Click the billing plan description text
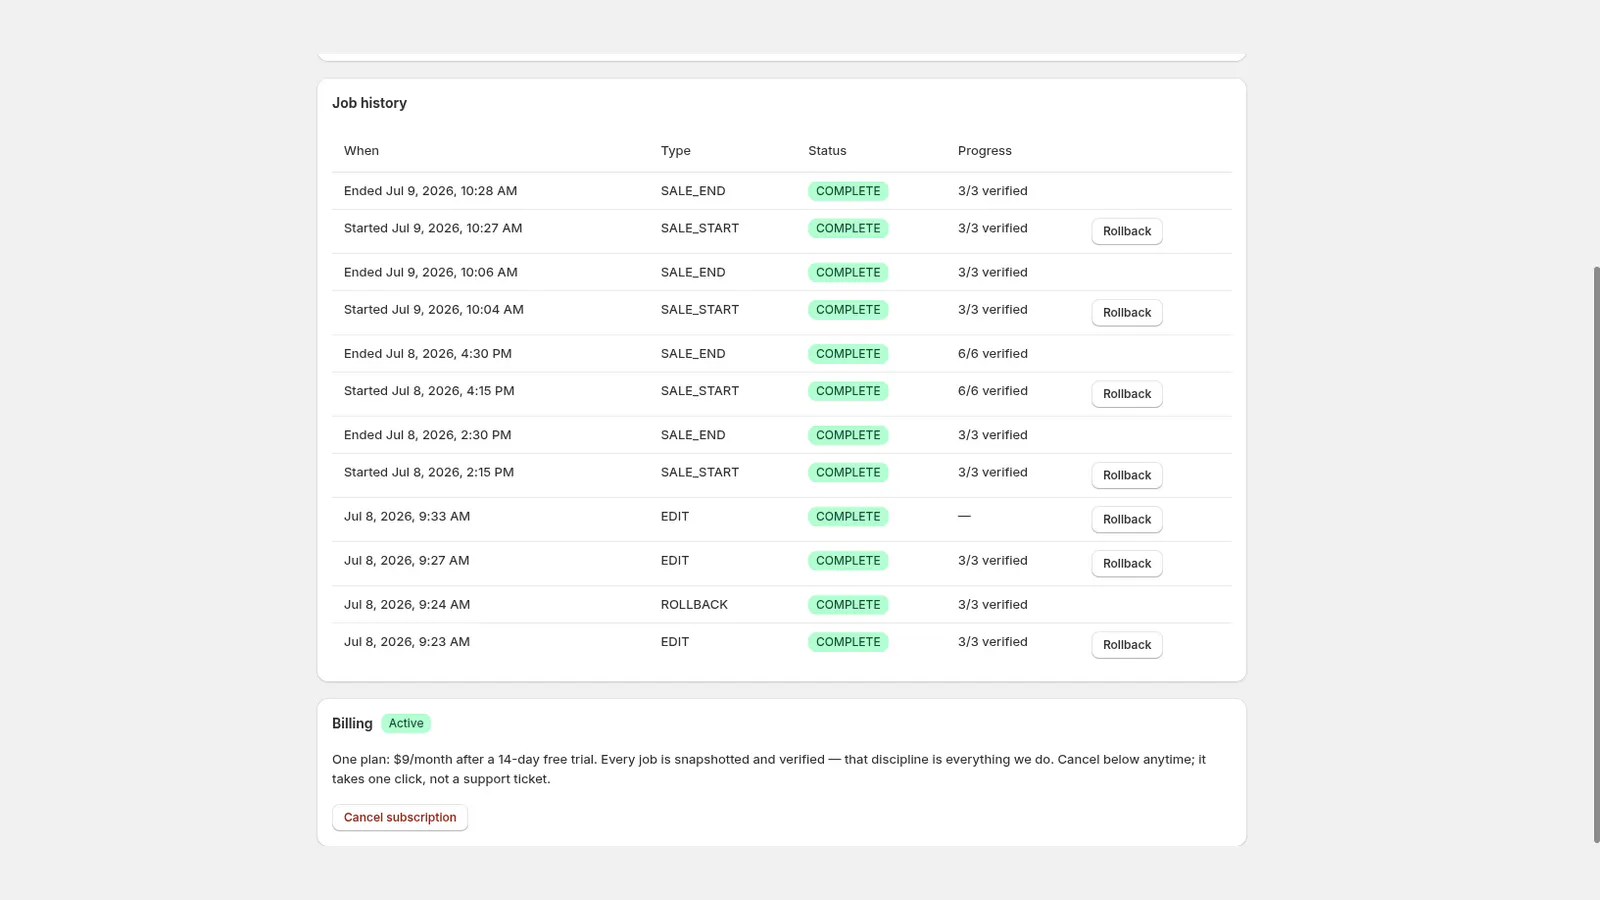The width and height of the screenshot is (1600, 900). point(769,769)
